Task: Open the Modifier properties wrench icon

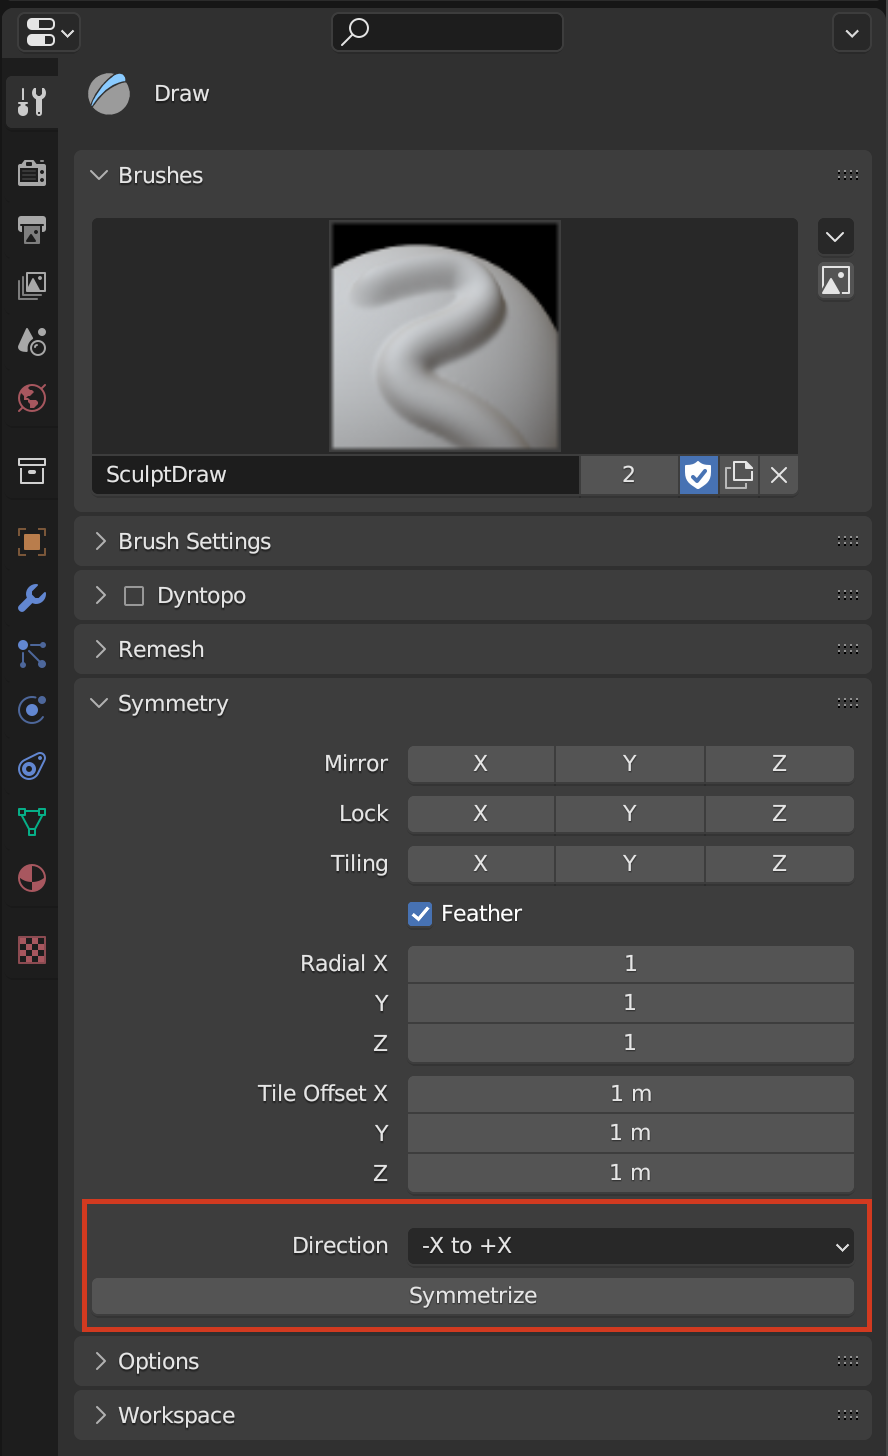Action: click(x=31, y=598)
